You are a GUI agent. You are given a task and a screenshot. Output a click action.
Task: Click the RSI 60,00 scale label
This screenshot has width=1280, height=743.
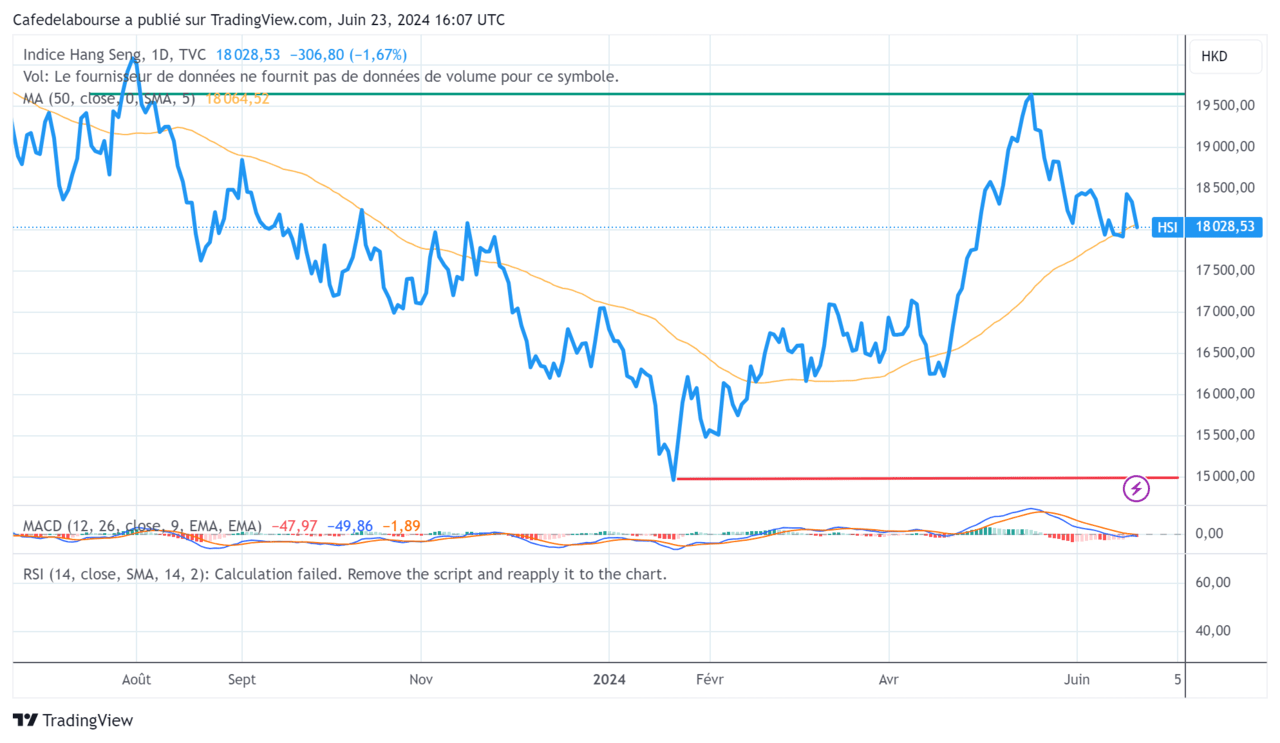tap(1211, 582)
